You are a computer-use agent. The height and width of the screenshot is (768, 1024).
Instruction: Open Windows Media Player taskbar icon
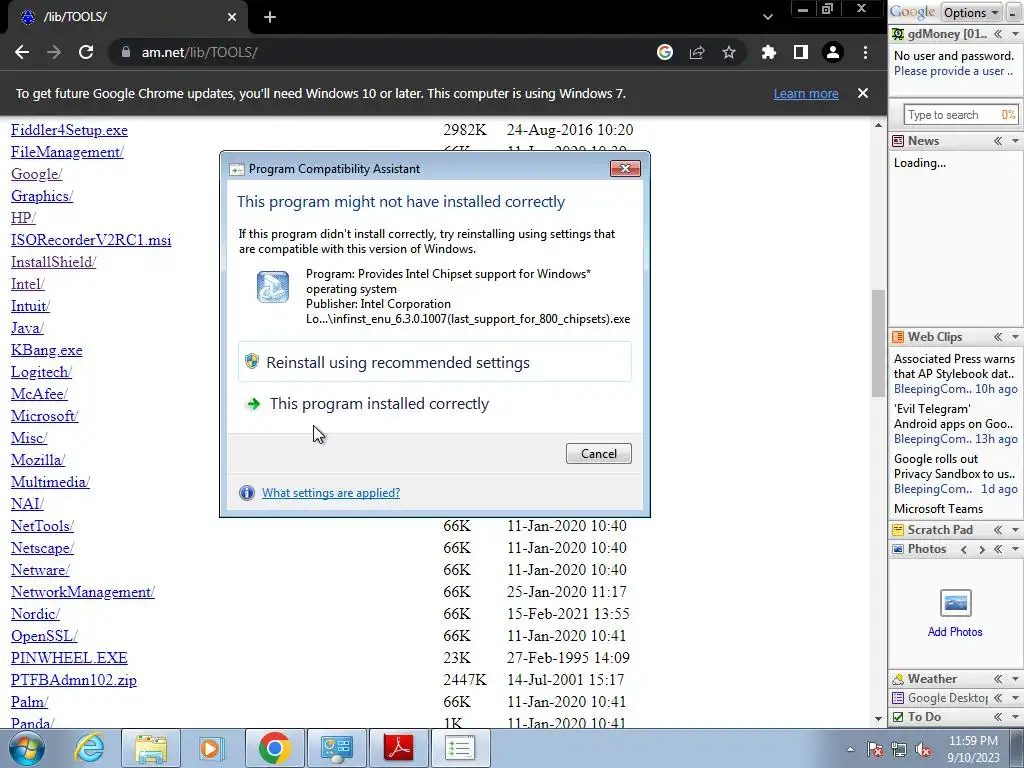coord(211,748)
